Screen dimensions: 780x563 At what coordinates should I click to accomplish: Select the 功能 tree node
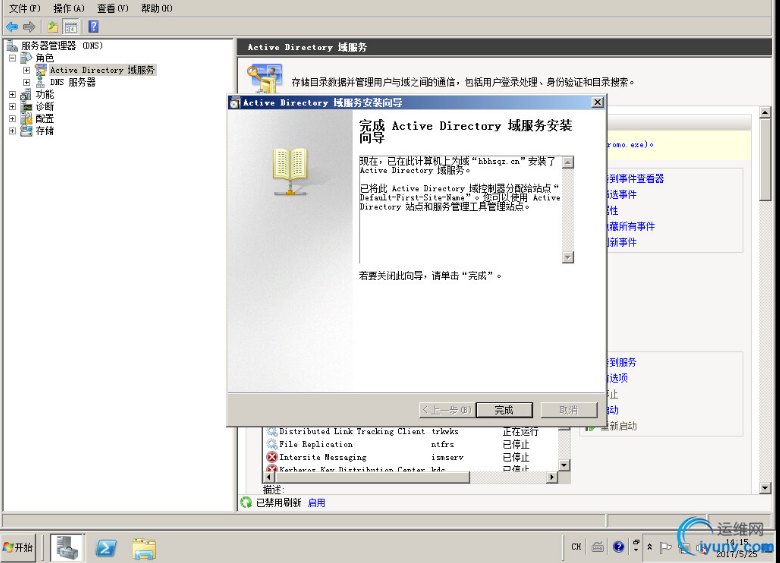44,94
